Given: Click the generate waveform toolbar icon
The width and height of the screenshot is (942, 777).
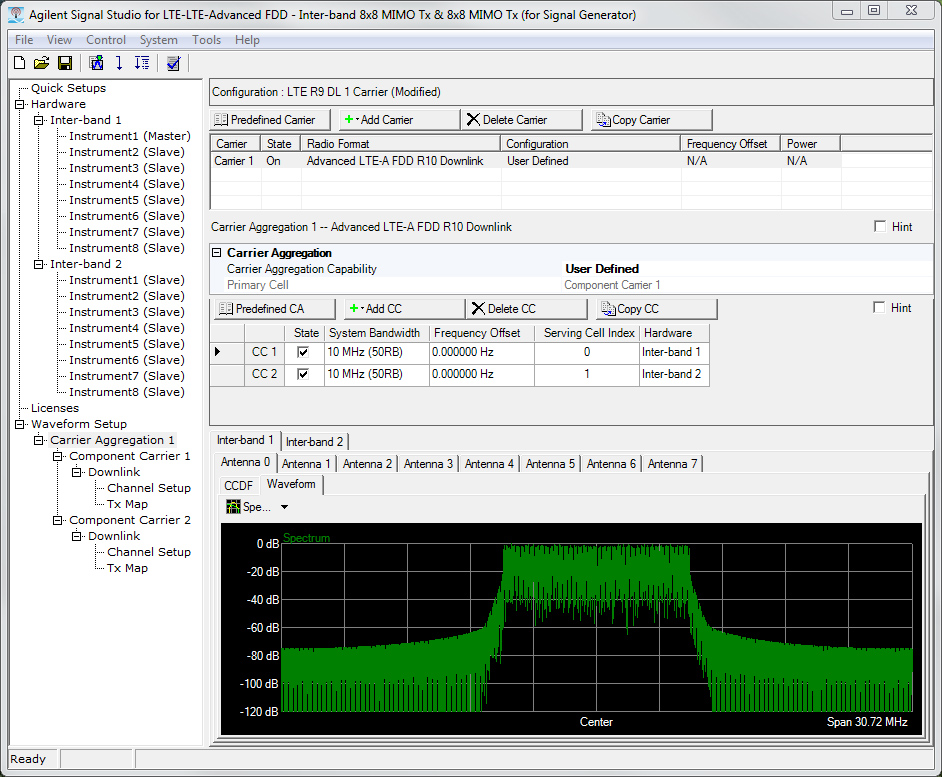Looking at the screenshot, I should [x=96, y=64].
